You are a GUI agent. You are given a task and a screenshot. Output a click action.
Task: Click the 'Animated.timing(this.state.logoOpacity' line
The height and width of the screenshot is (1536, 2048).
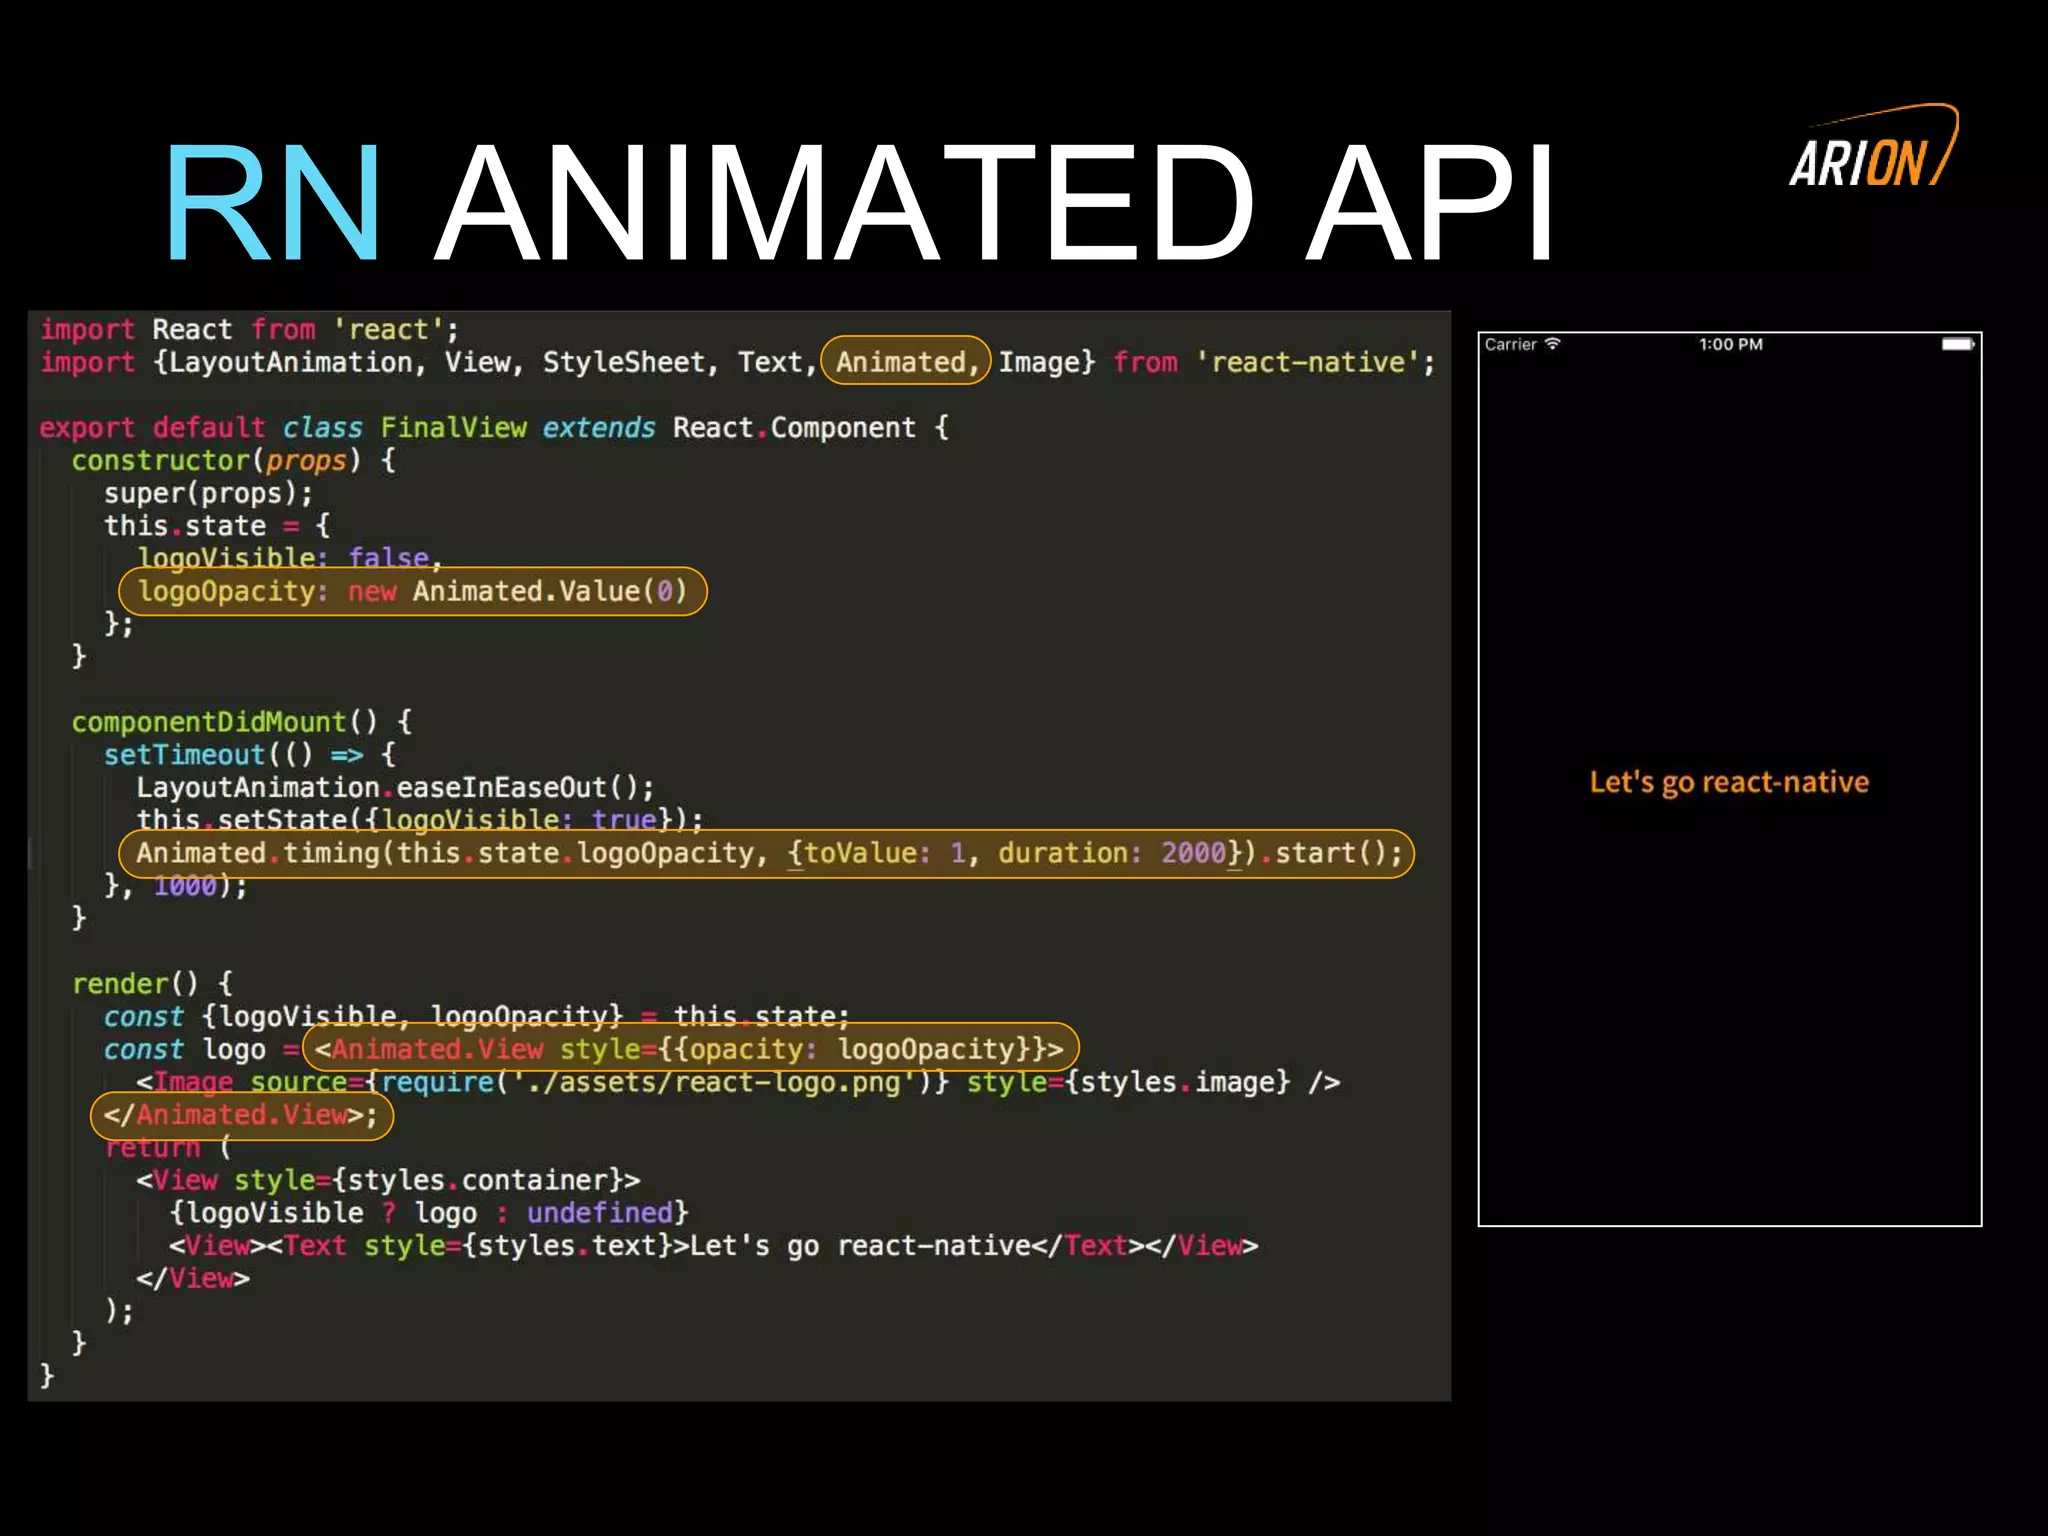tap(766, 853)
